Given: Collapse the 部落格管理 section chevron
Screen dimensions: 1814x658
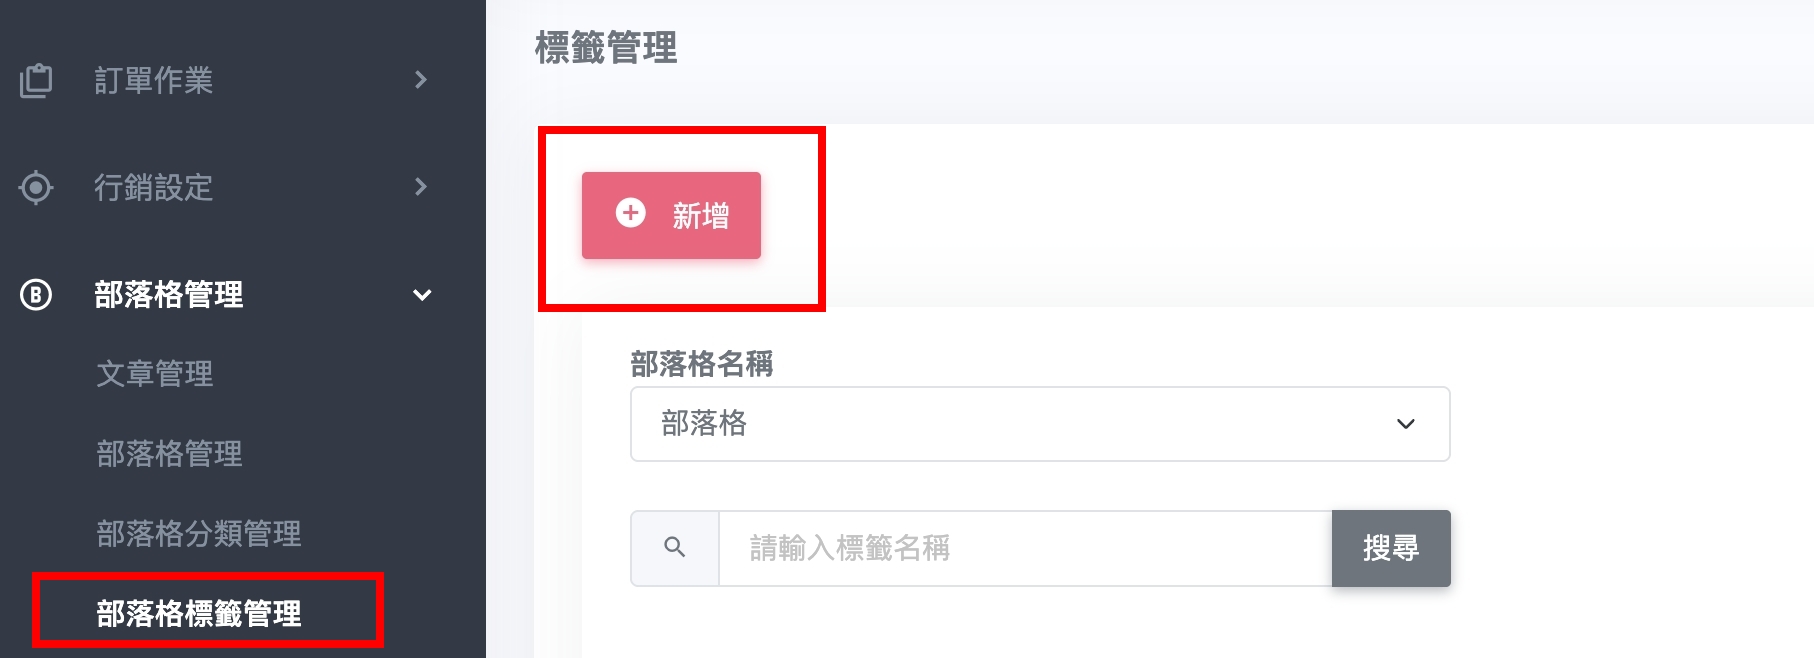Looking at the screenshot, I should [x=422, y=295].
